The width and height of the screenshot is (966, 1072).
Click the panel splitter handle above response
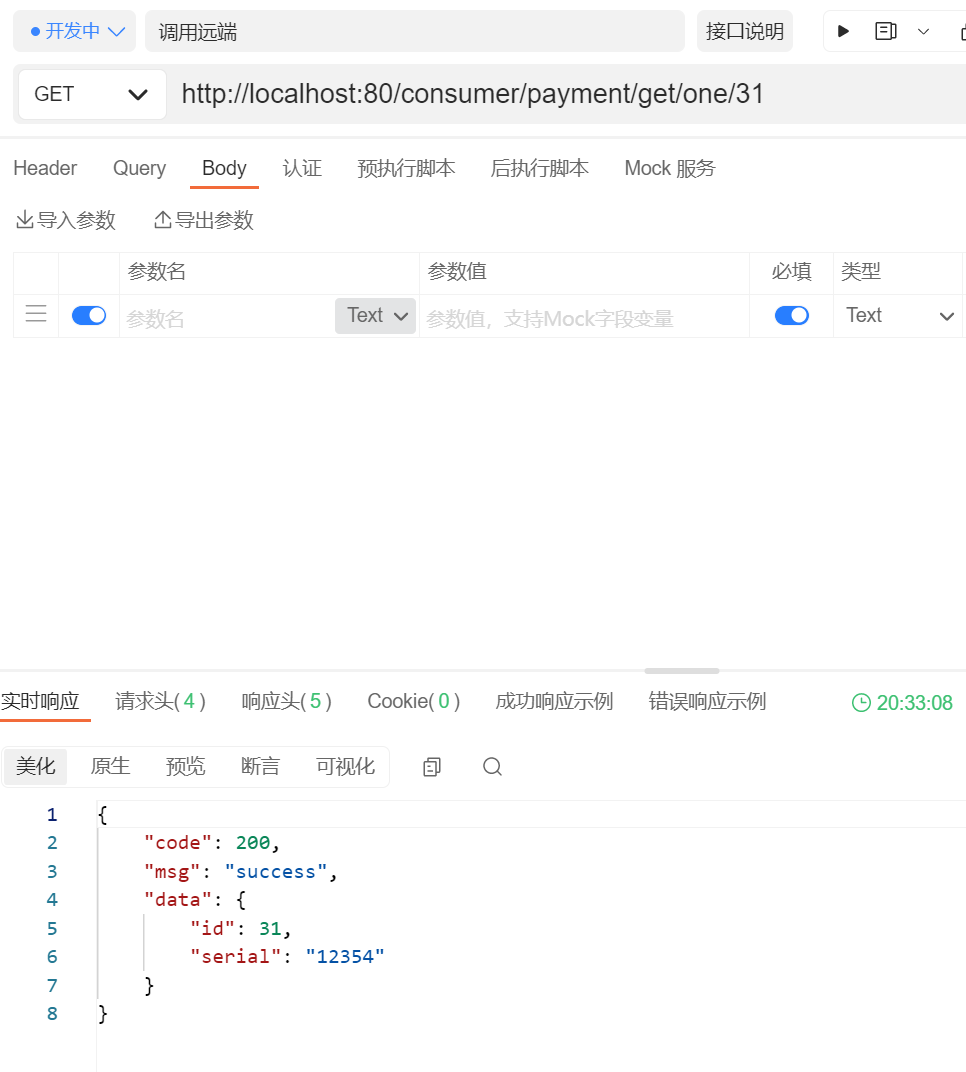coord(682,671)
